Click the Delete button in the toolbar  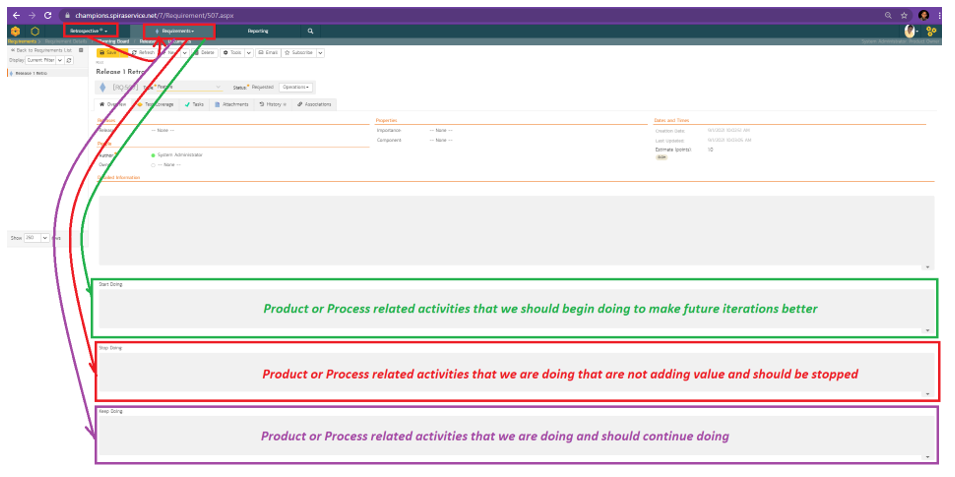point(204,52)
